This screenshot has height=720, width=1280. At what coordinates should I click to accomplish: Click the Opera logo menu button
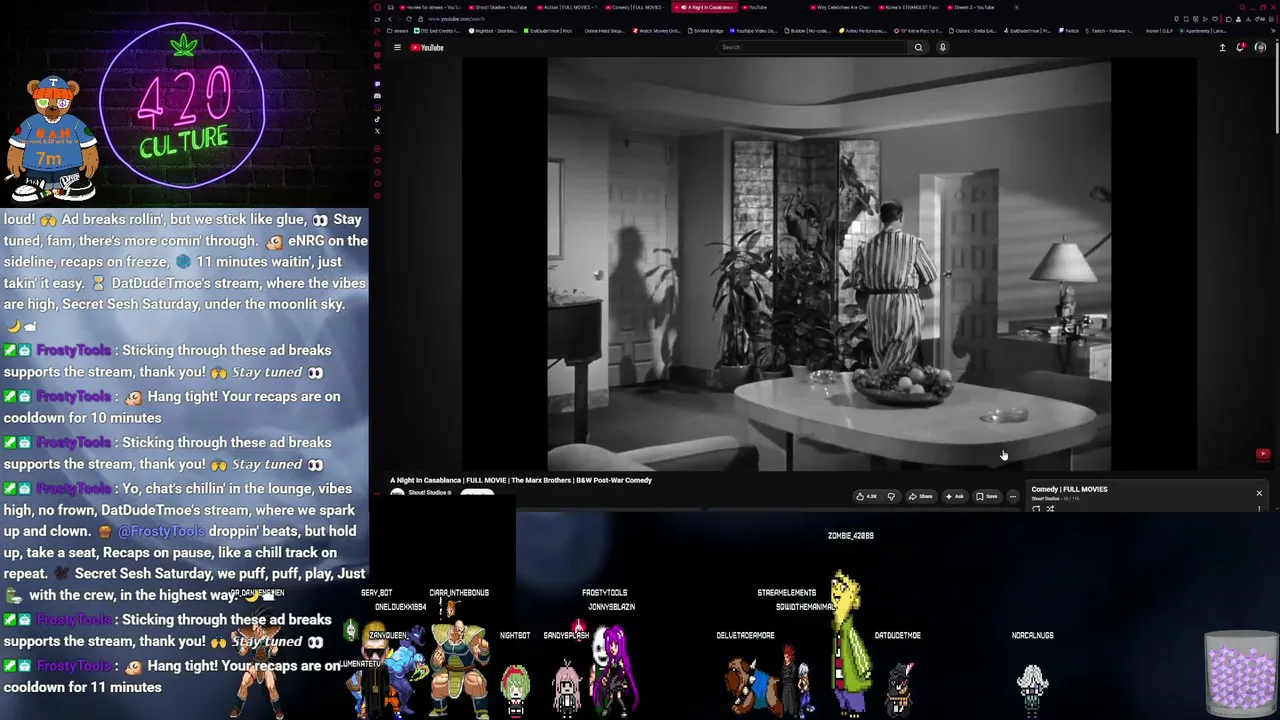pyautogui.click(x=377, y=7)
